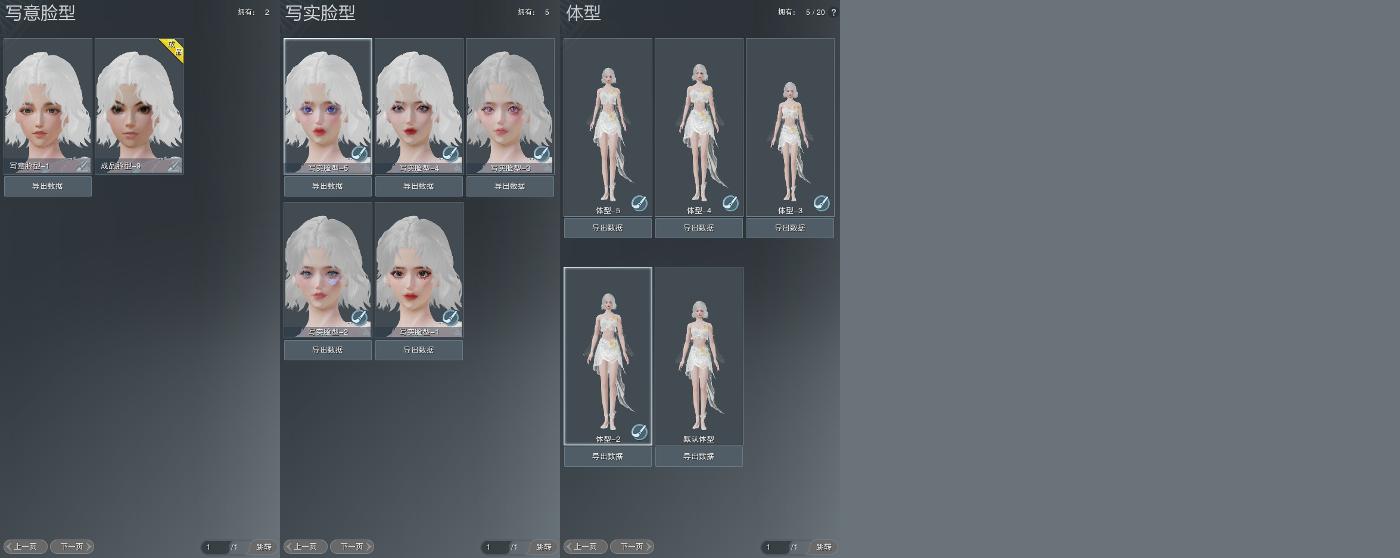Click 导出数据 button under 体型 3

point(790,228)
